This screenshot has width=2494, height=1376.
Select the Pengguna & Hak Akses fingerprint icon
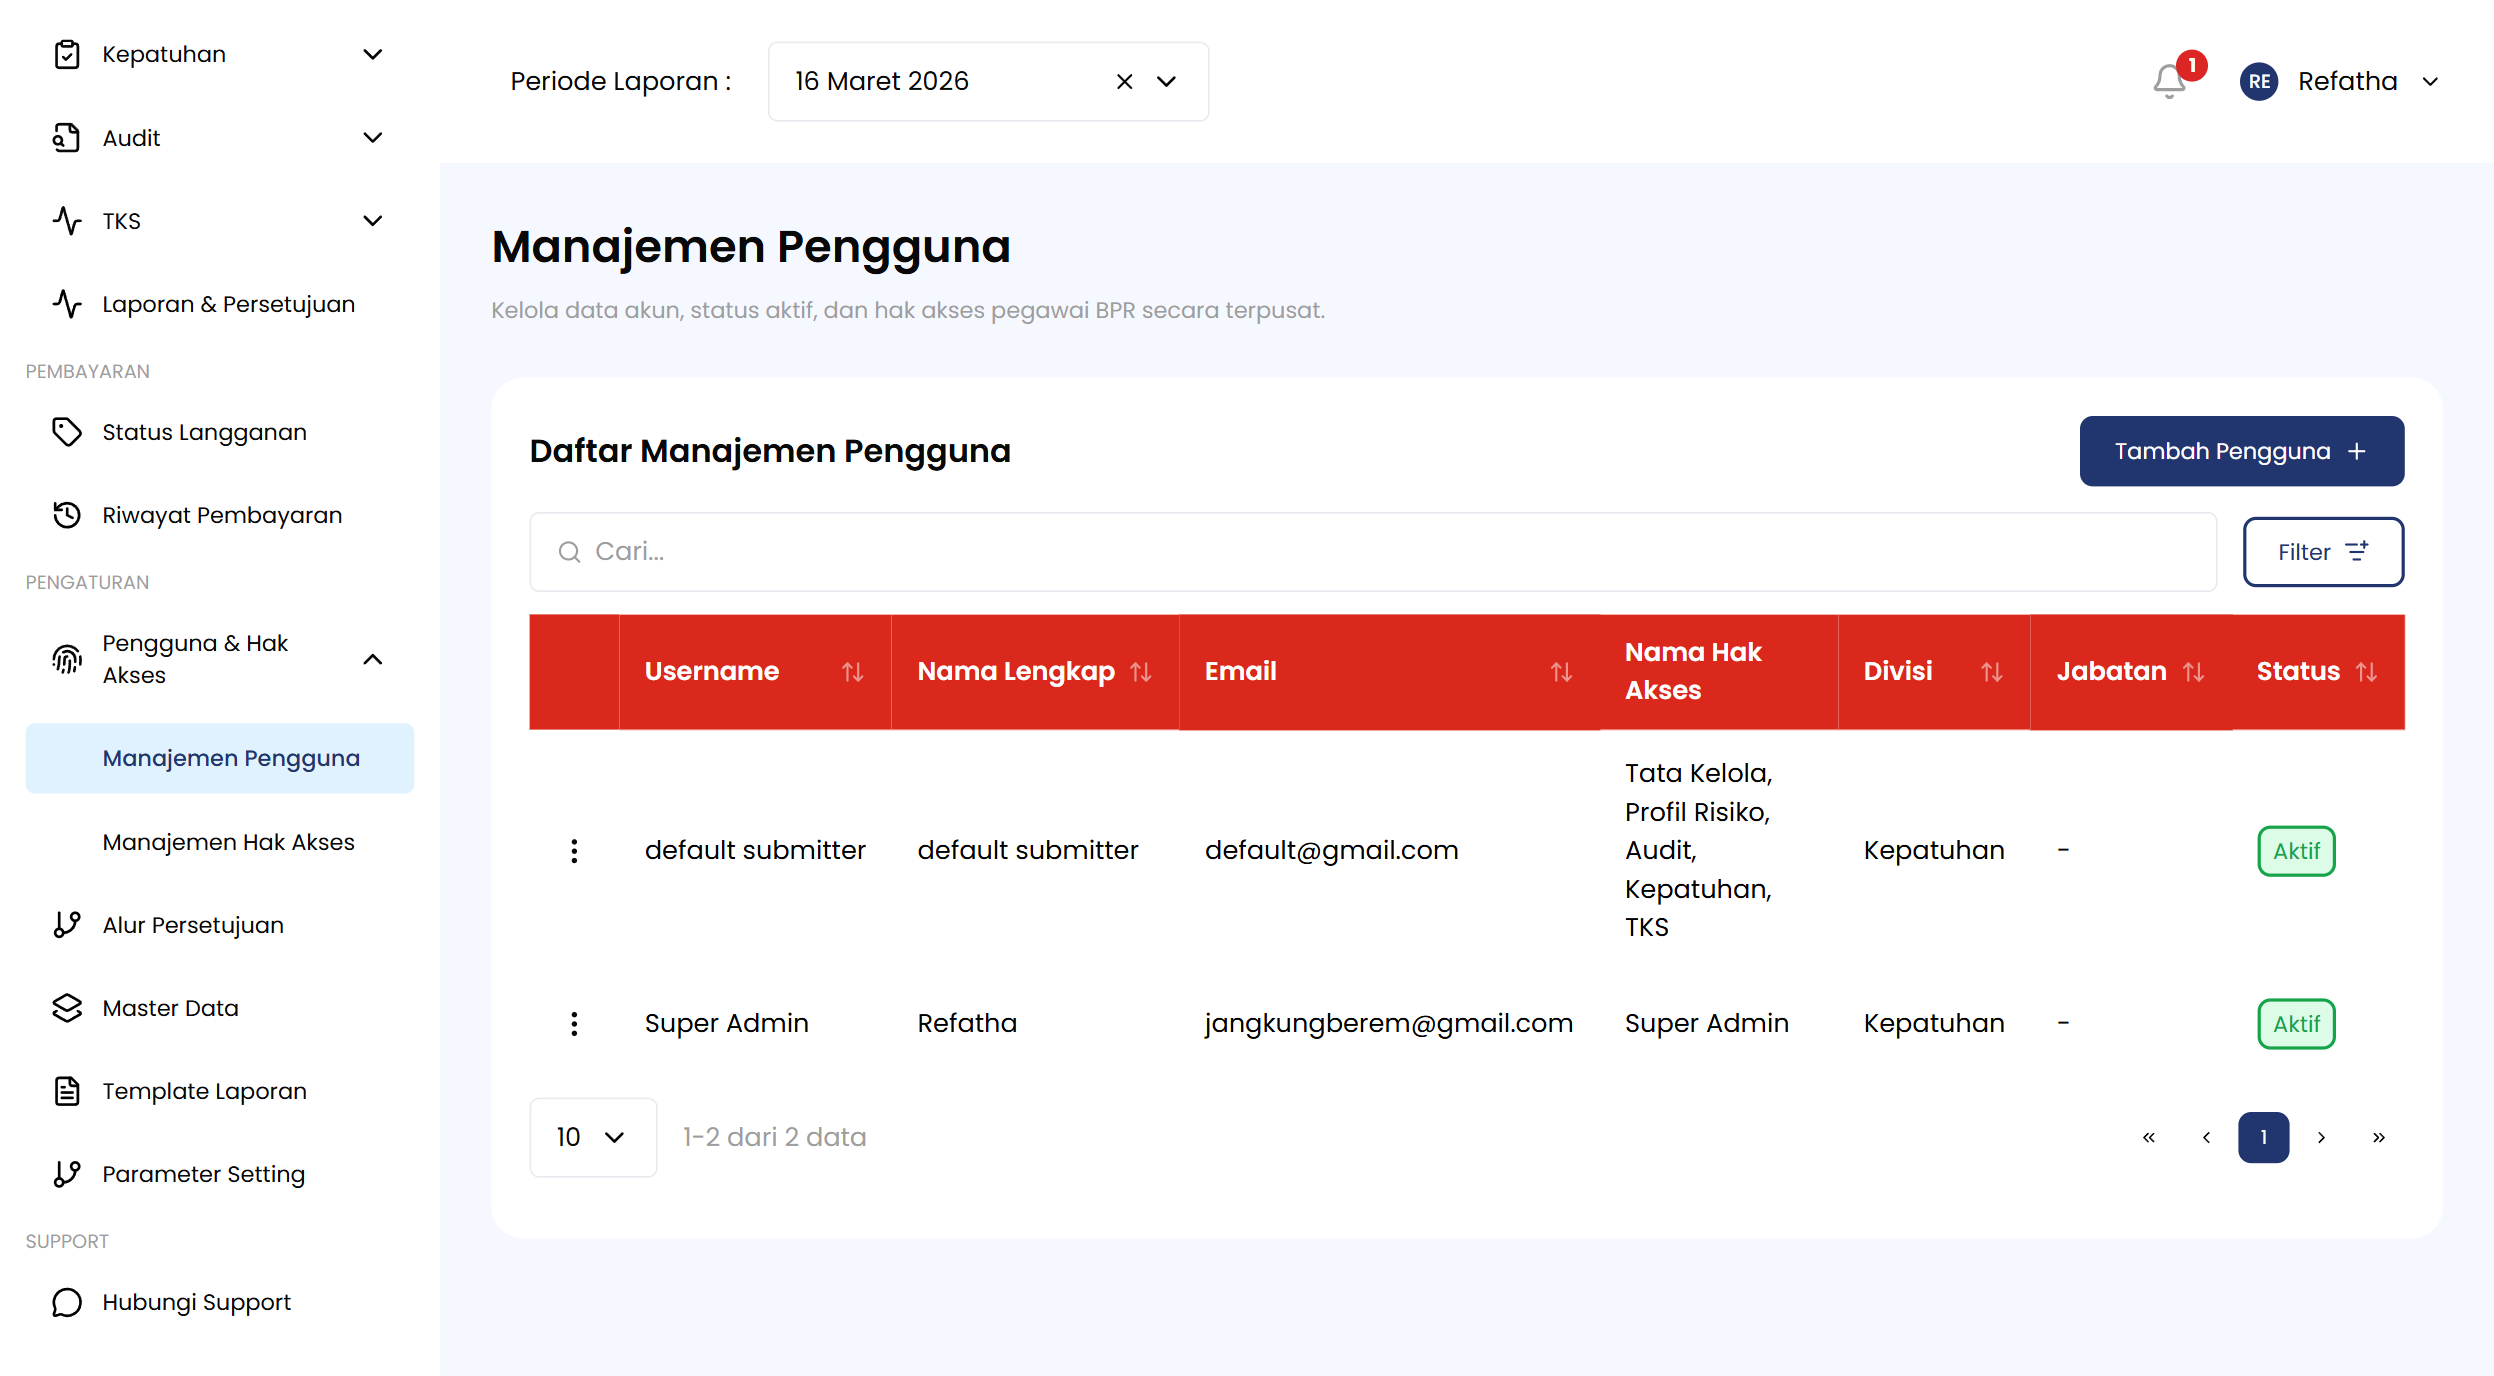(66, 659)
